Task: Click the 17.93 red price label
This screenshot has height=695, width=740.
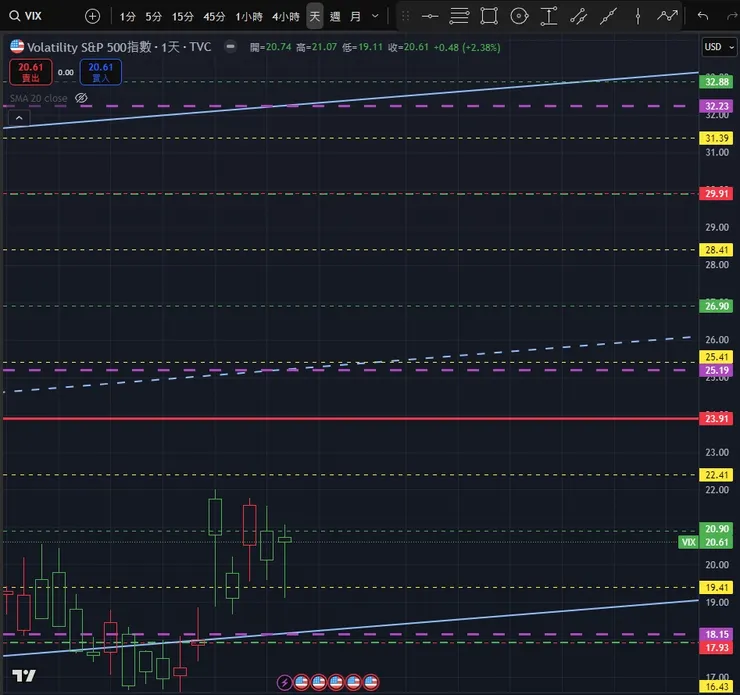Action: pos(716,647)
